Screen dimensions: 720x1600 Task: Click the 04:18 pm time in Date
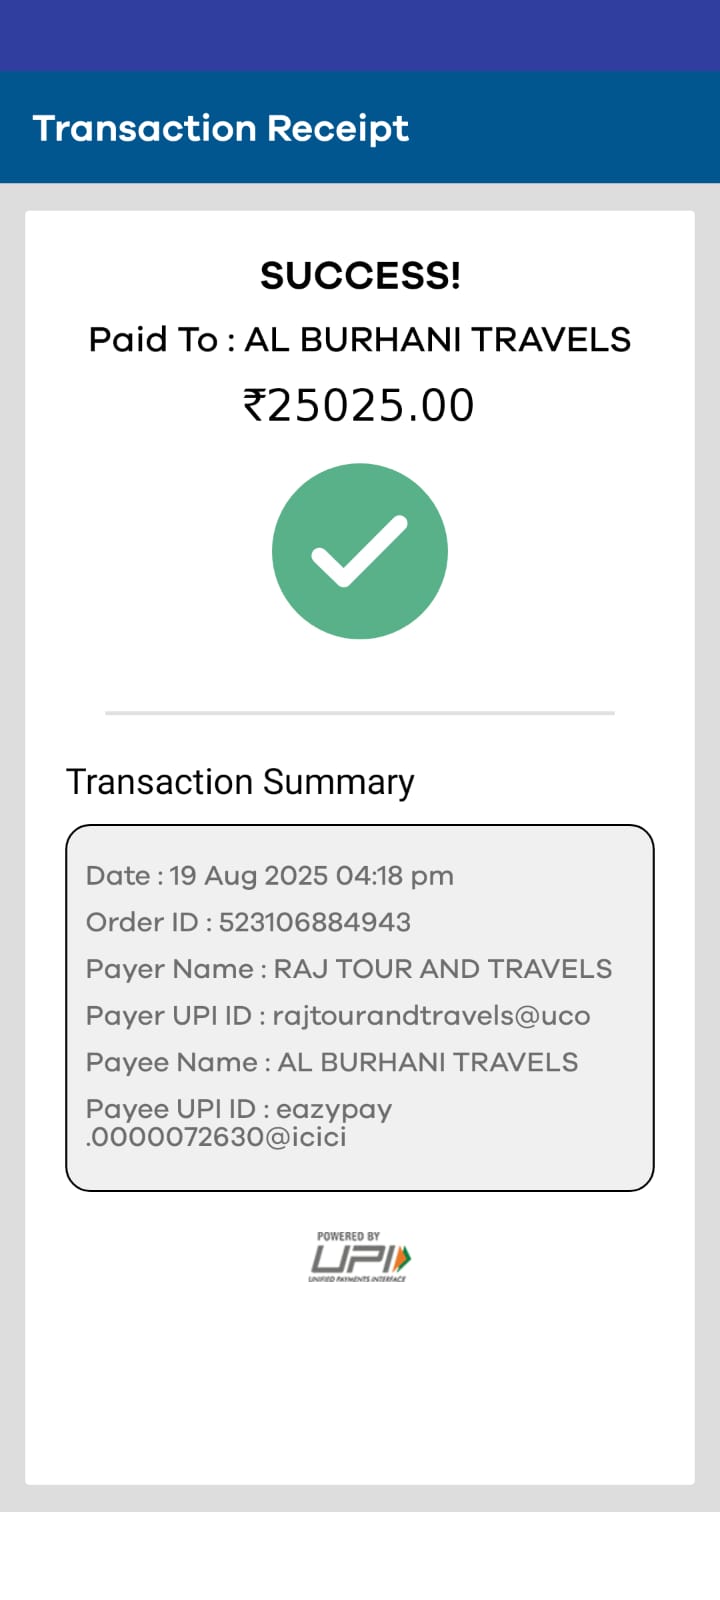tap(394, 876)
